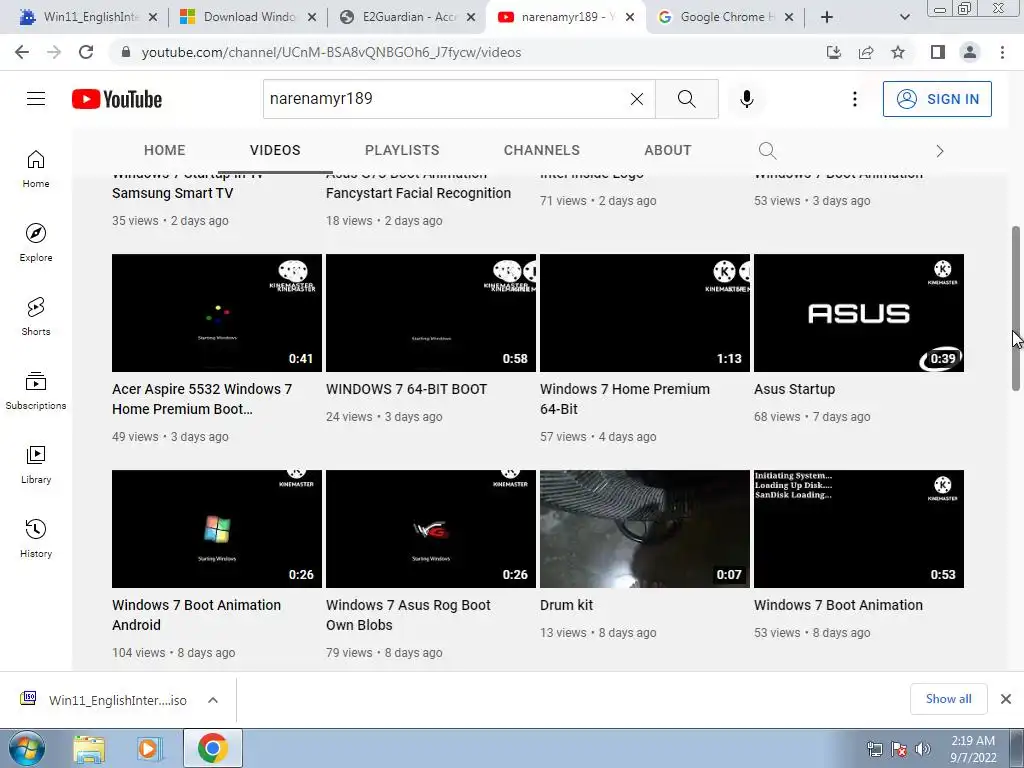Open Windows Media Player from taskbar

pyautogui.click(x=149, y=749)
